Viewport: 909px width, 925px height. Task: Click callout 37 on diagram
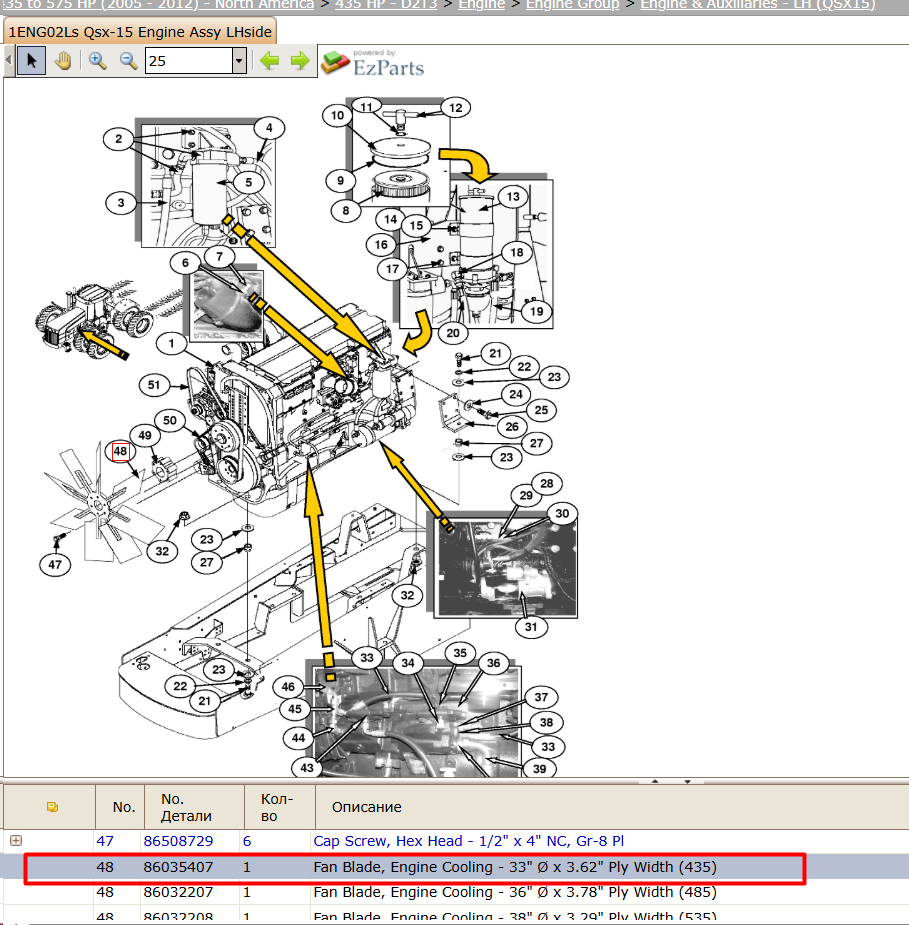pos(541,697)
